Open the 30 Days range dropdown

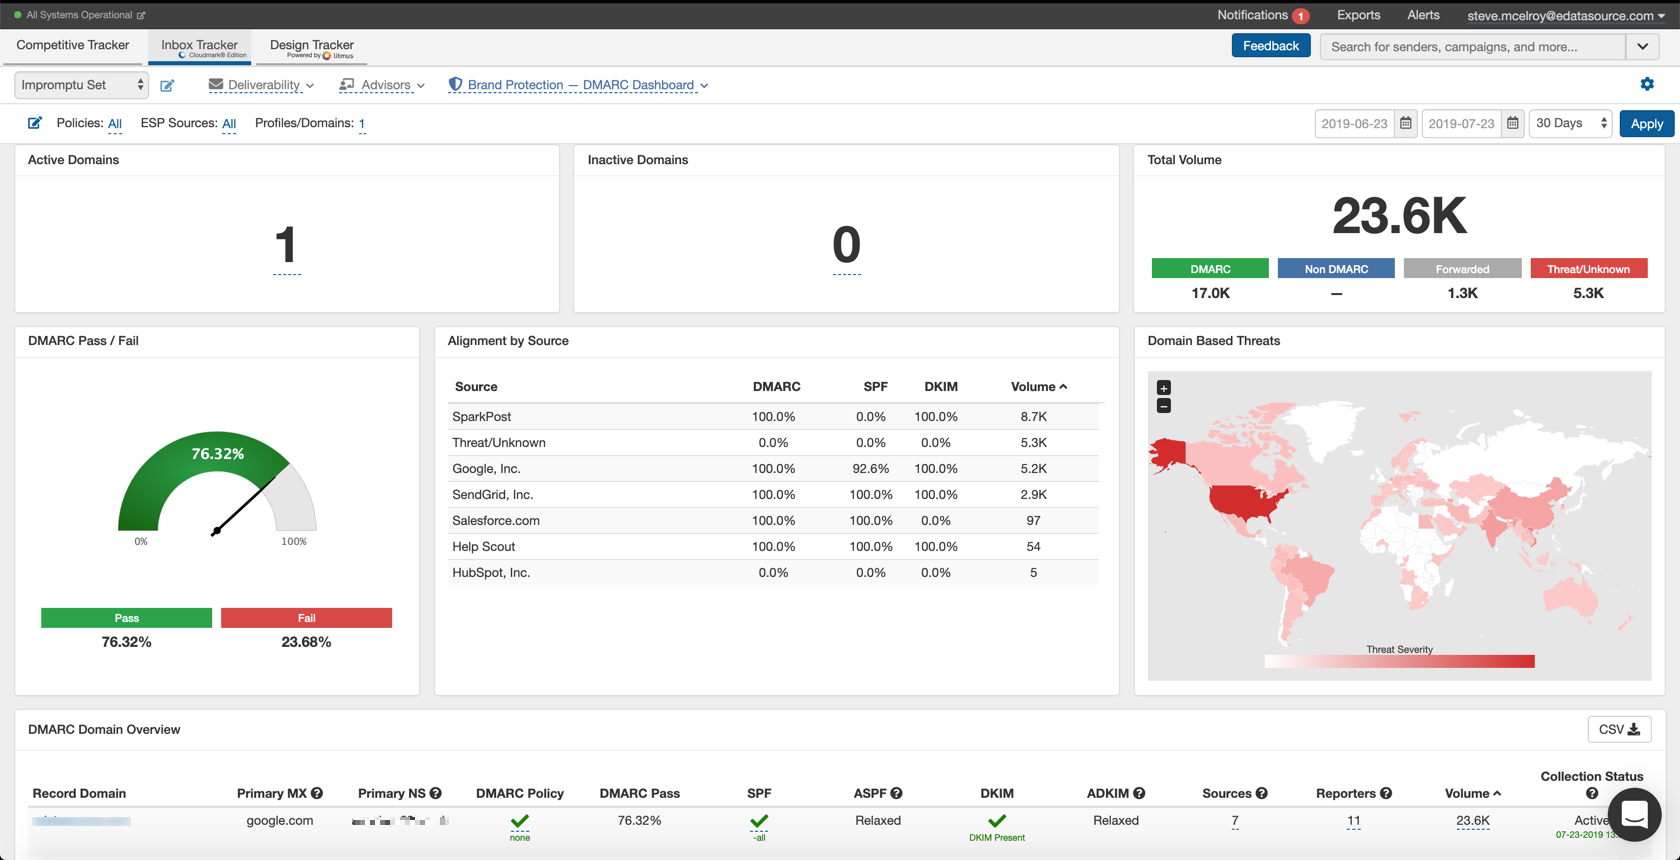[1570, 123]
